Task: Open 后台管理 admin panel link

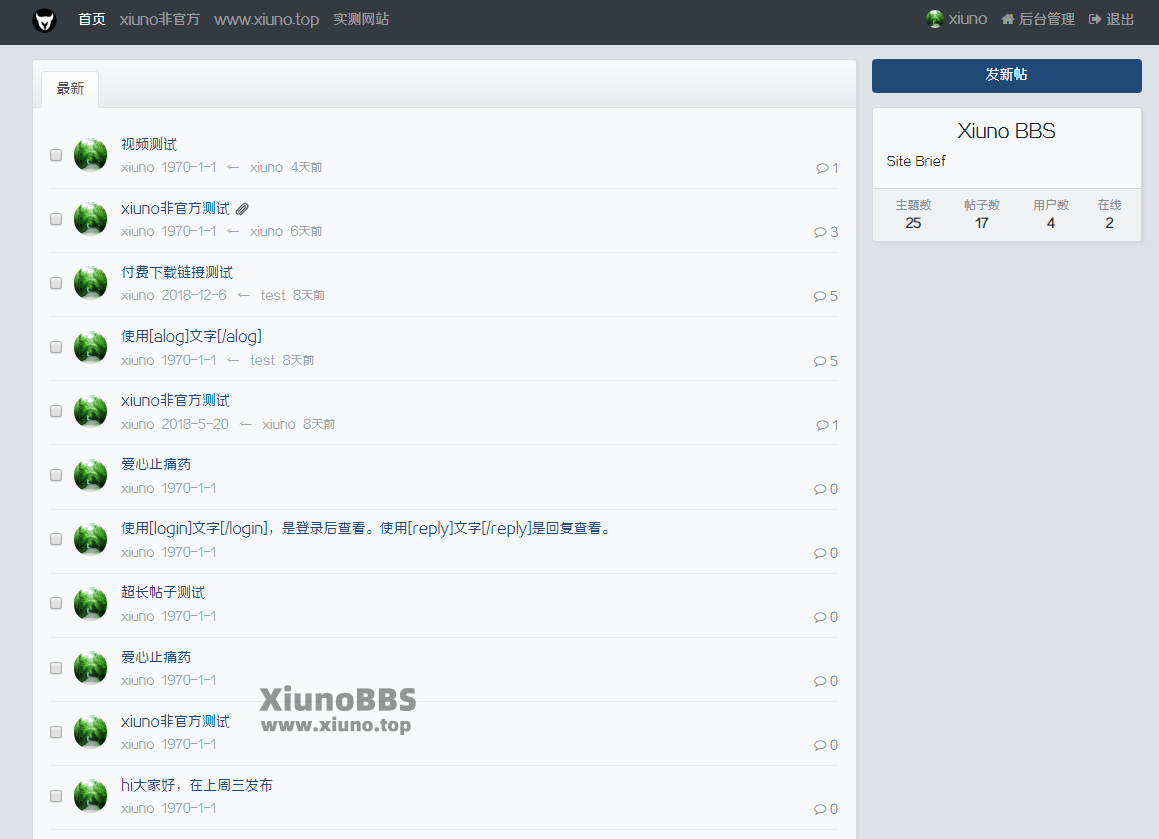Action: (x=1038, y=19)
